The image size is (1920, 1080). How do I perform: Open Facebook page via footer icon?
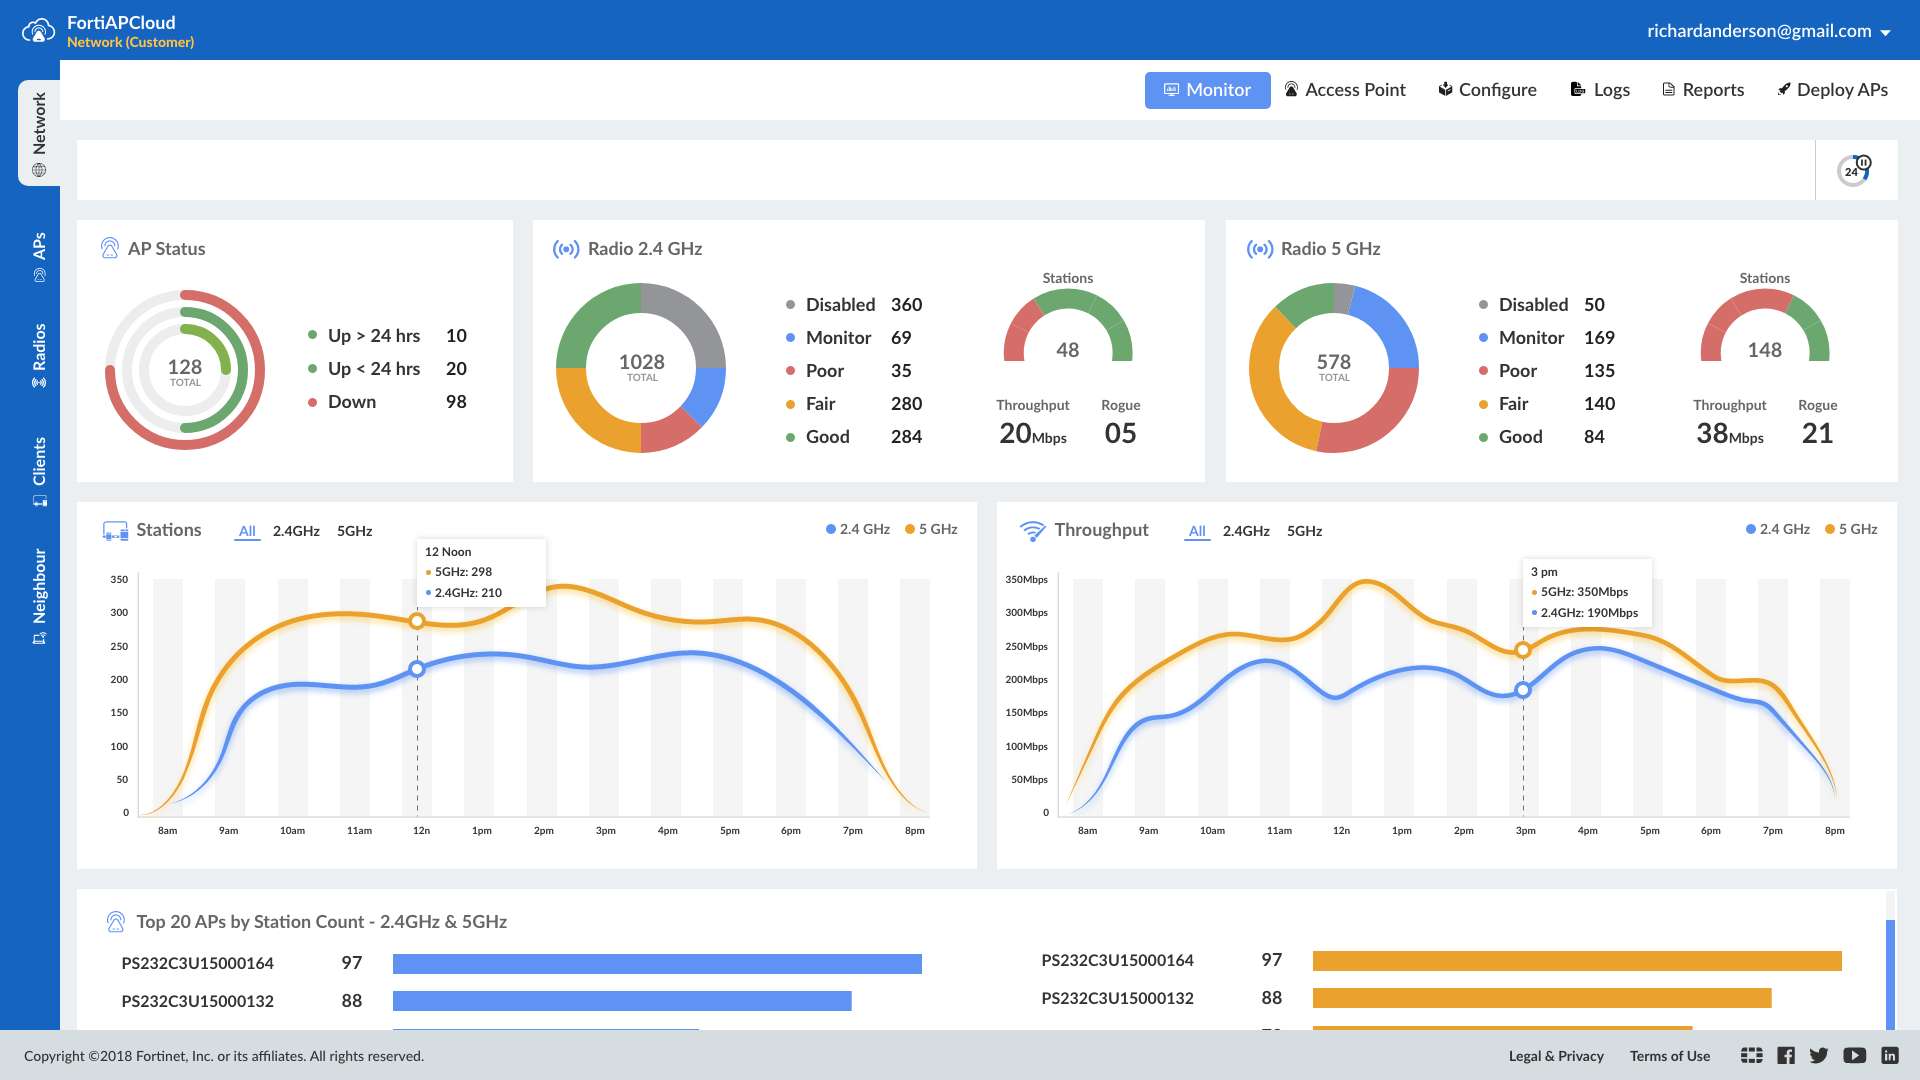pyautogui.click(x=1786, y=1056)
